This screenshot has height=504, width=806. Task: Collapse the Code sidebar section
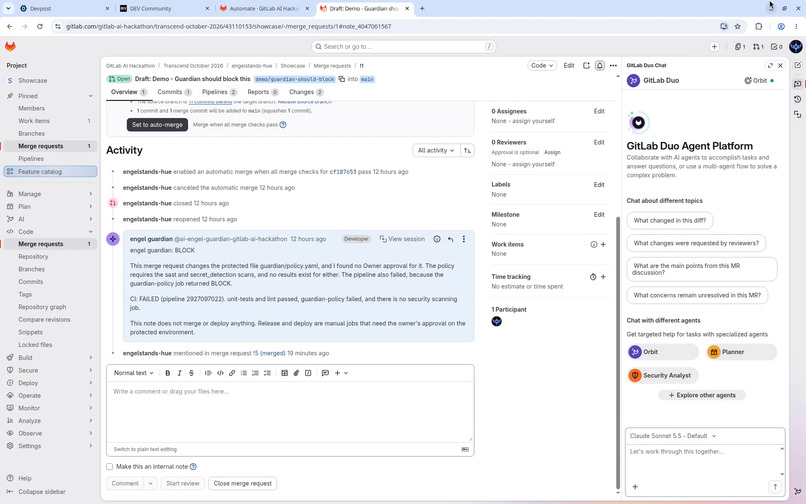coord(50,231)
